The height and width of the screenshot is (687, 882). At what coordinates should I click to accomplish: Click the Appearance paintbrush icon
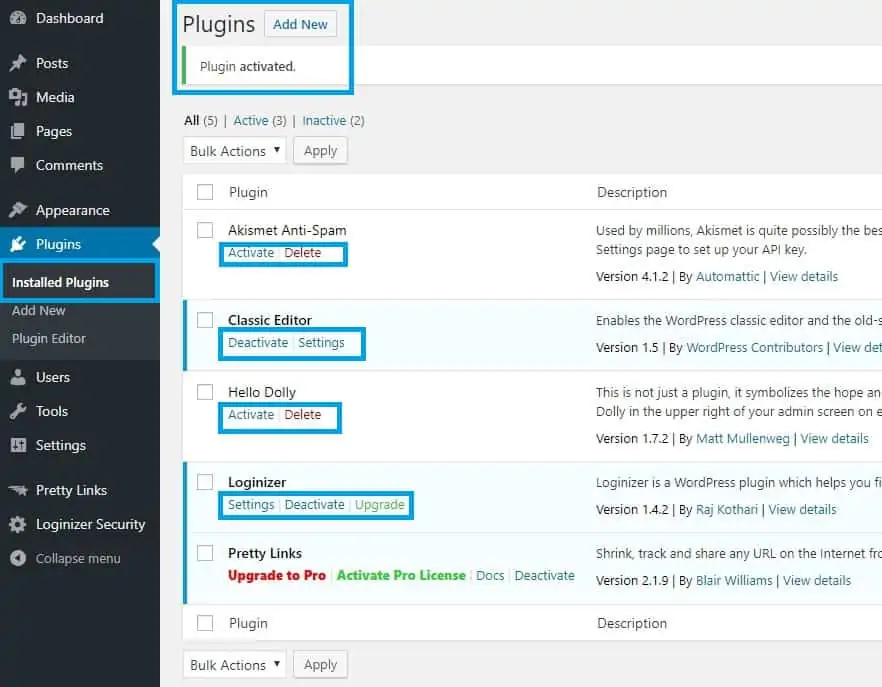pyautogui.click(x=18, y=210)
